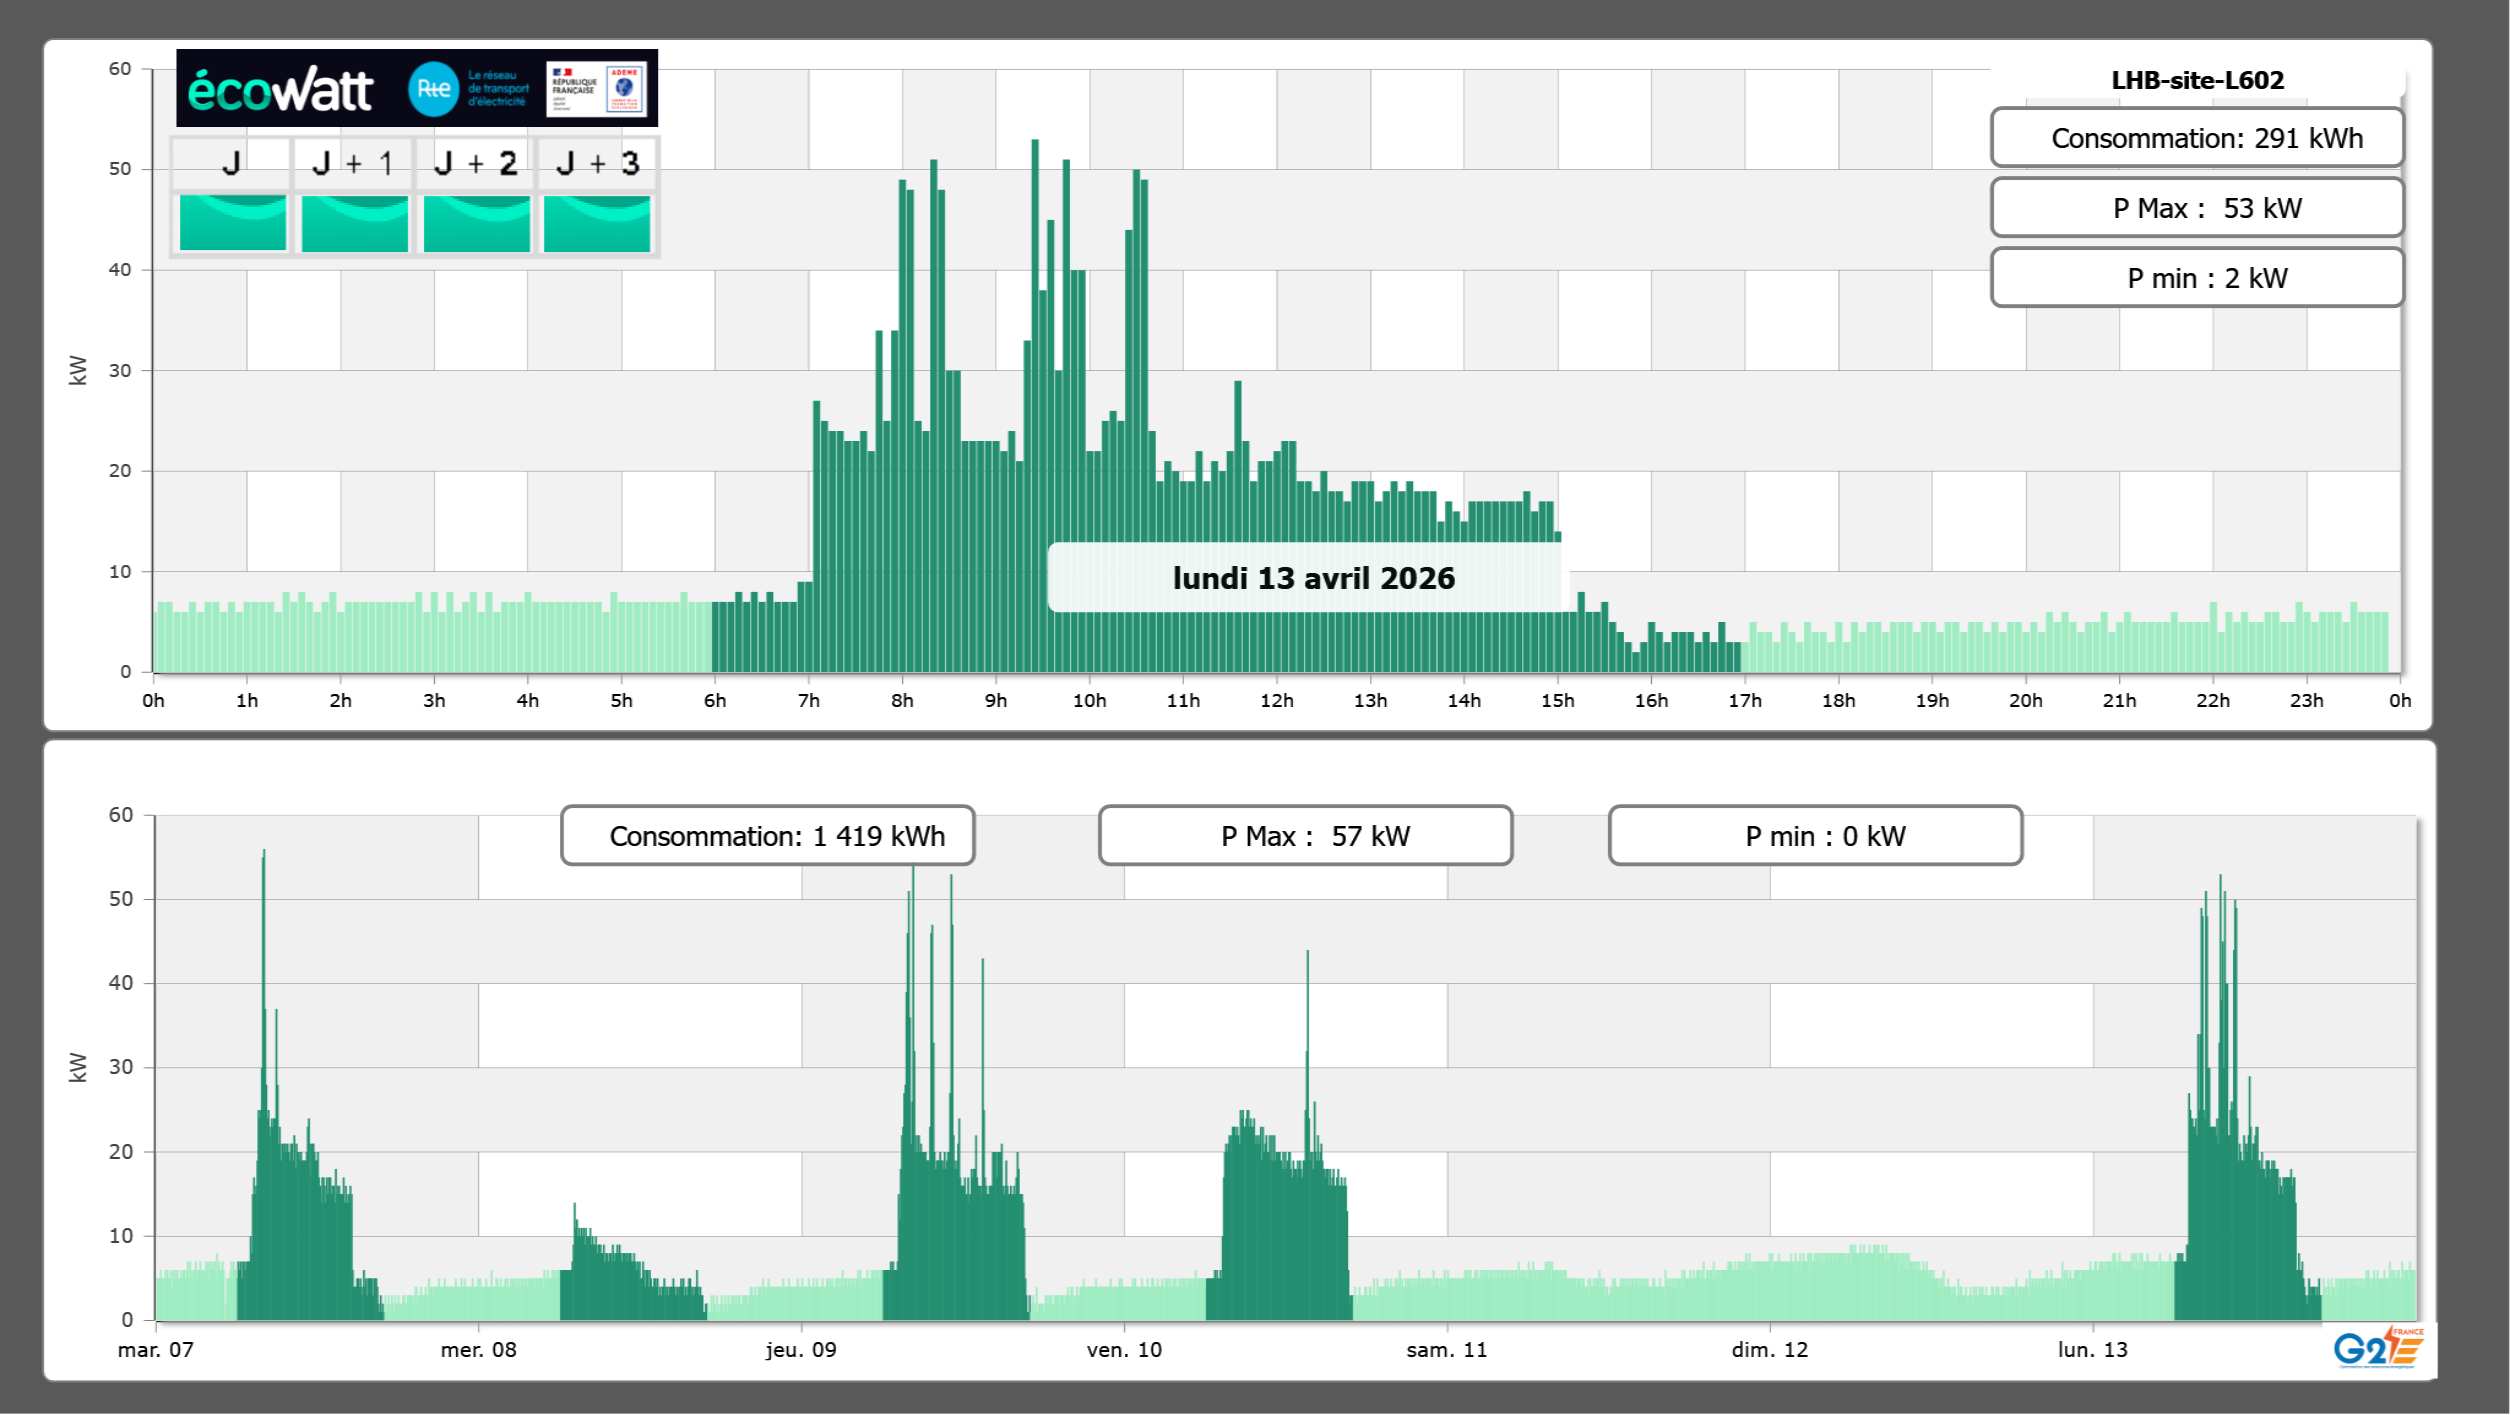Viewport: 2511px width, 1415px height.
Task: Click the LHB-site-L602 site title
Action: coord(2197,81)
